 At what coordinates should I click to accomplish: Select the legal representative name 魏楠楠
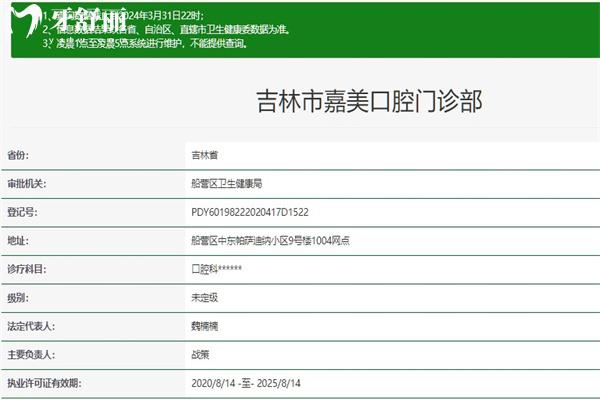tap(204, 326)
